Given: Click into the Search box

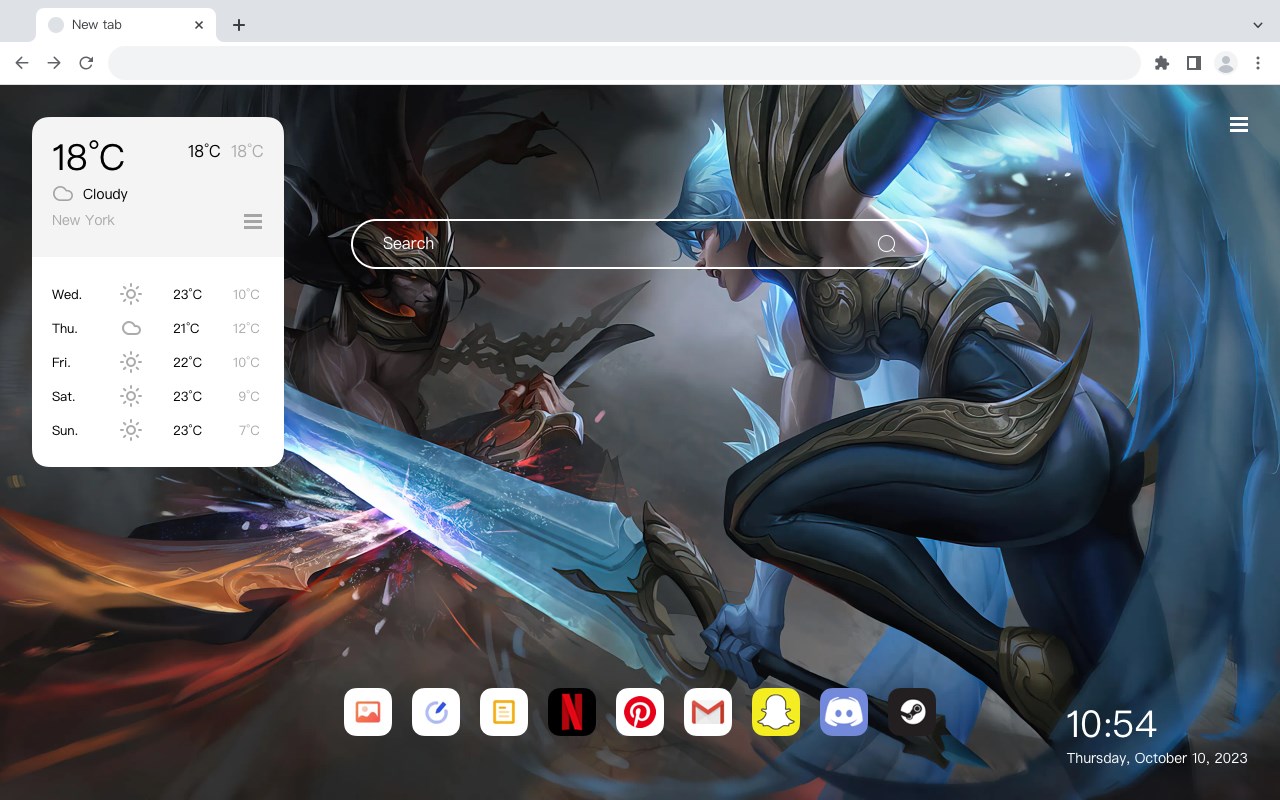Looking at the screenshot, I should coord(640,244).
